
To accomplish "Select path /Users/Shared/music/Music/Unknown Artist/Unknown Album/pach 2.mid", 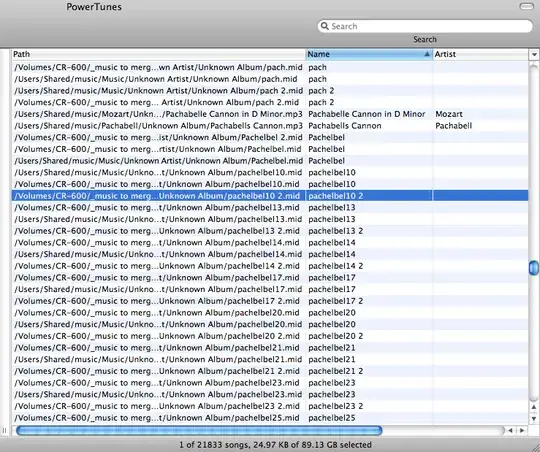I will pyautogui.click(x=158, y=91).
